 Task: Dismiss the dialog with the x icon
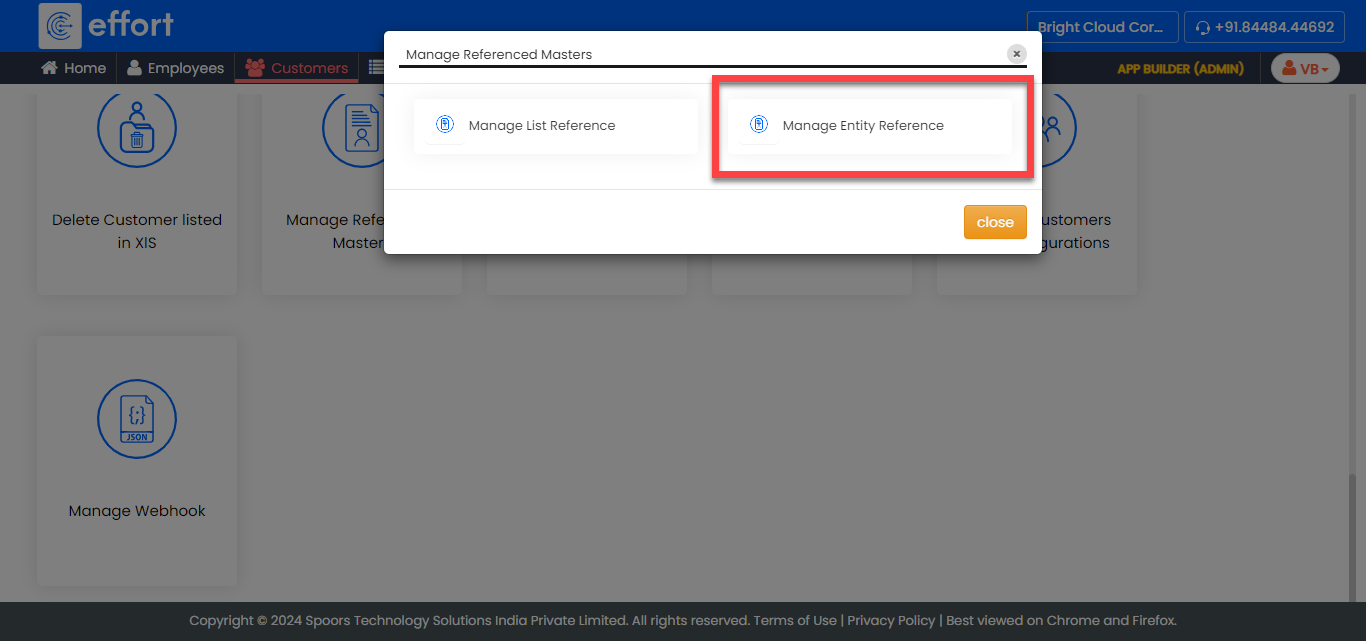1016,54
